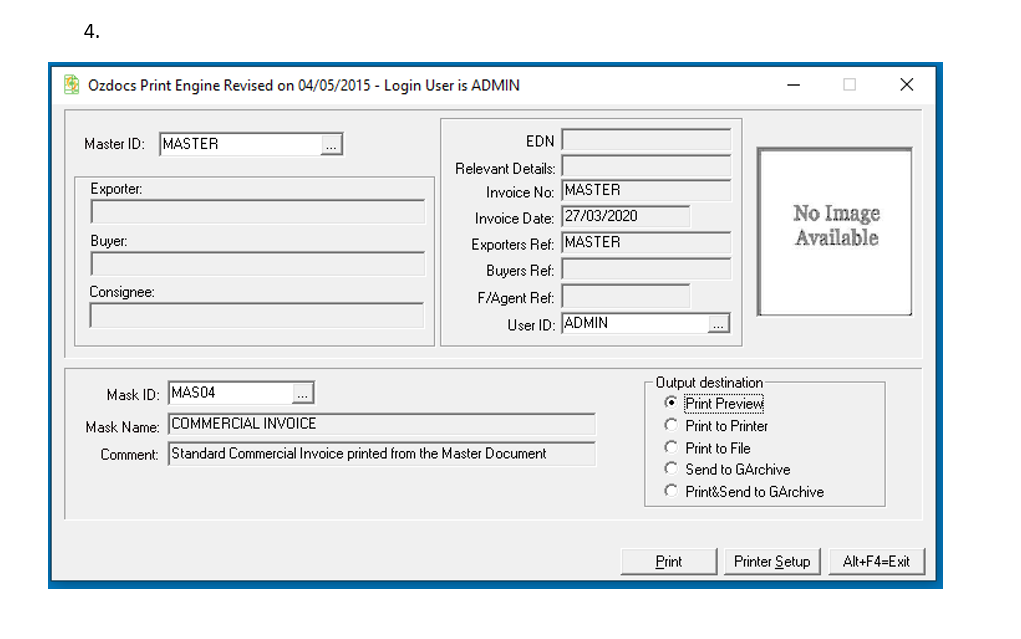Click the Mask ID field containing MAS04

click(231, 393)
